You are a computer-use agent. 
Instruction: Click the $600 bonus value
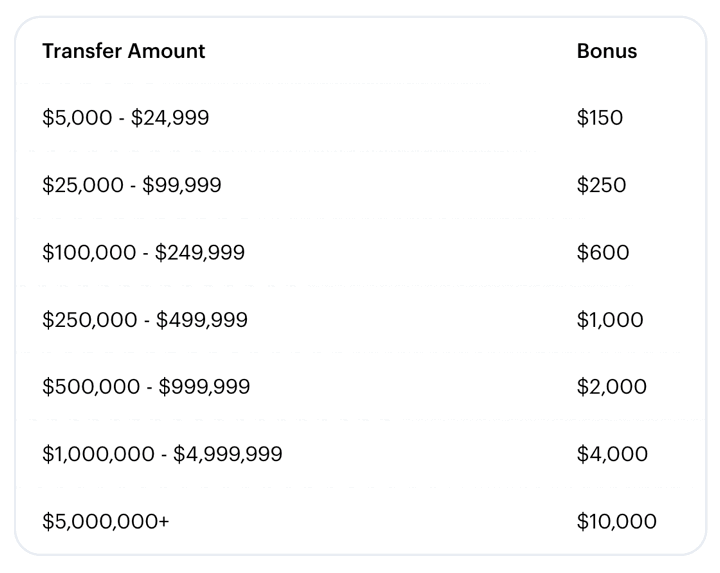603,253
